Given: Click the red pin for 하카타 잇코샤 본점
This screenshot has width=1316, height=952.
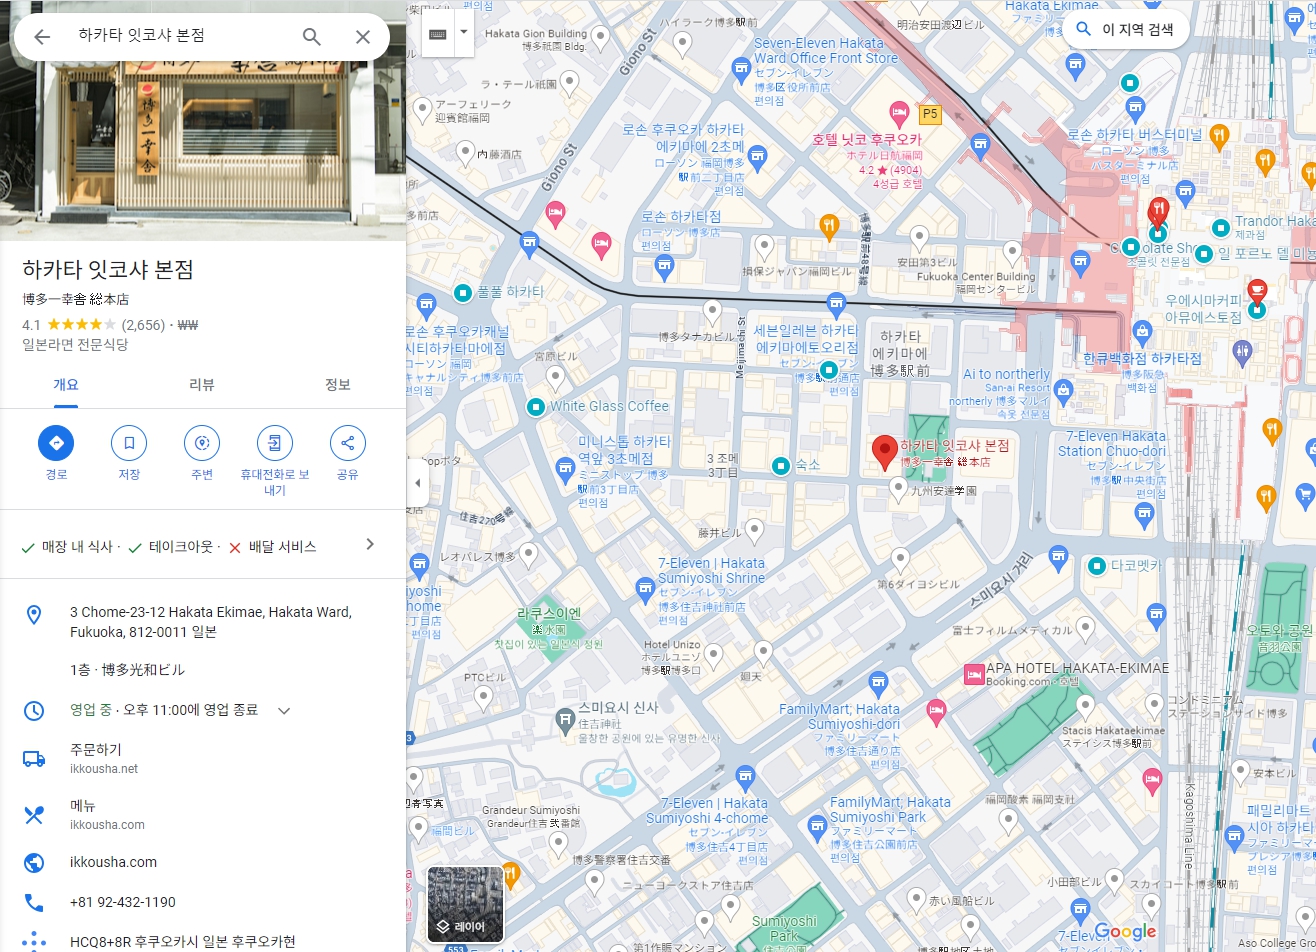Looking at the screenshot, I should (x=884, y=452).
